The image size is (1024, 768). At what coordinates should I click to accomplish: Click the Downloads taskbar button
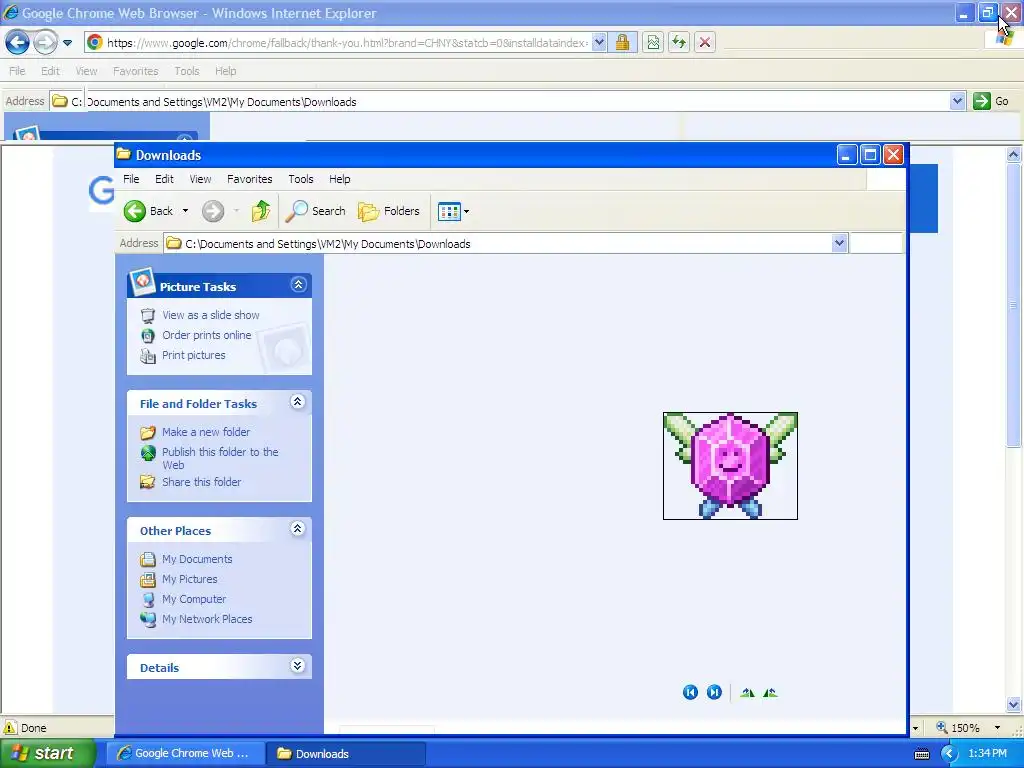(x=346, y=754)
